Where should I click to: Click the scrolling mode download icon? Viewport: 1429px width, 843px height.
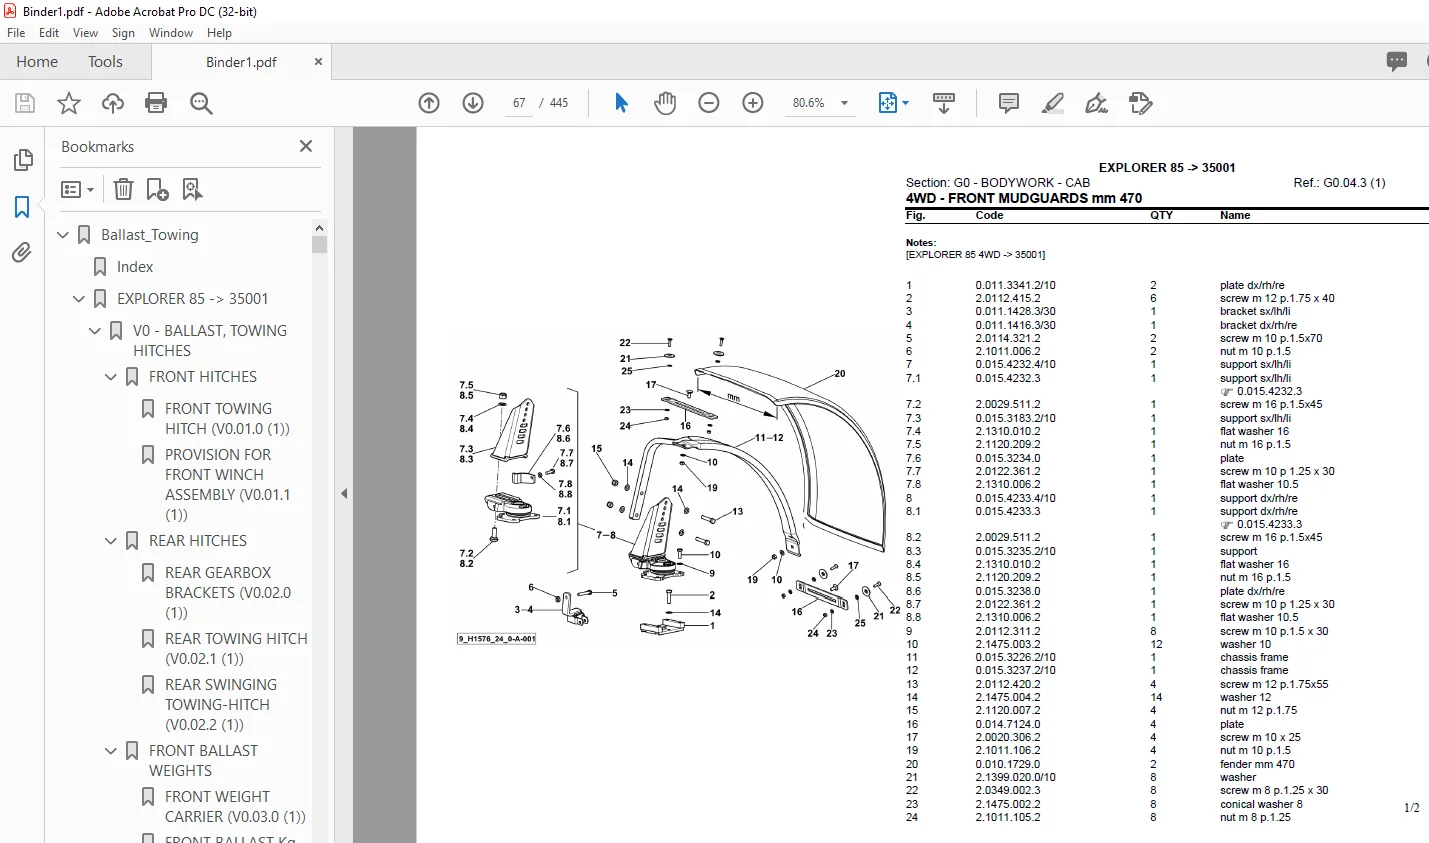[x=944, y=103]
